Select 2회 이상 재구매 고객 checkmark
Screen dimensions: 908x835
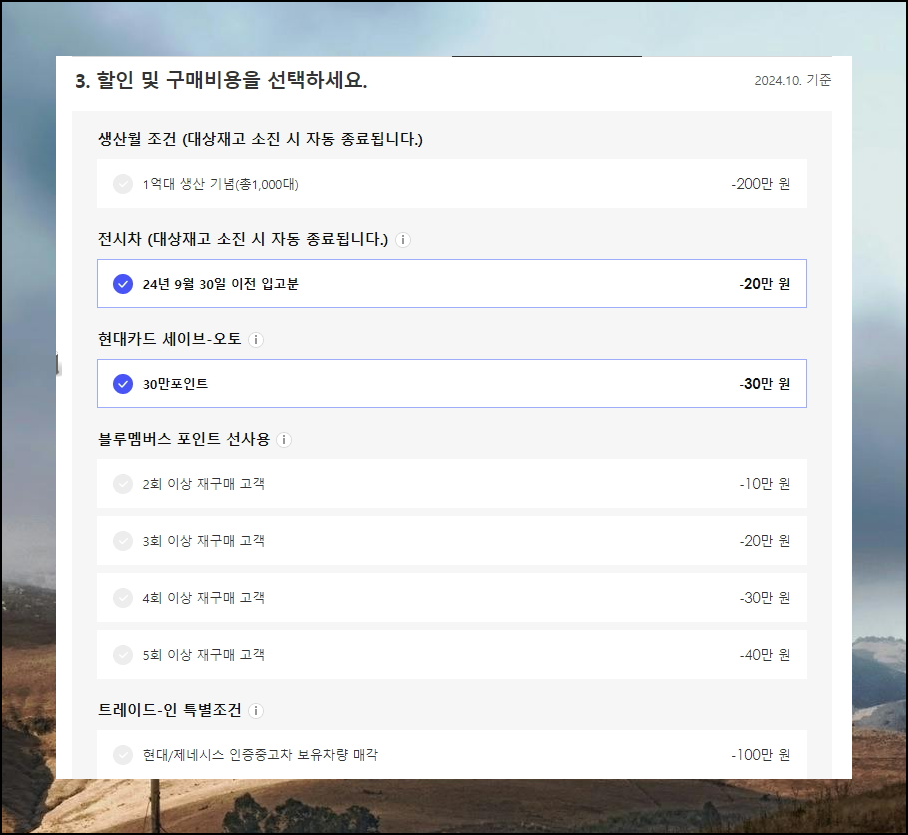pos(123,484)
